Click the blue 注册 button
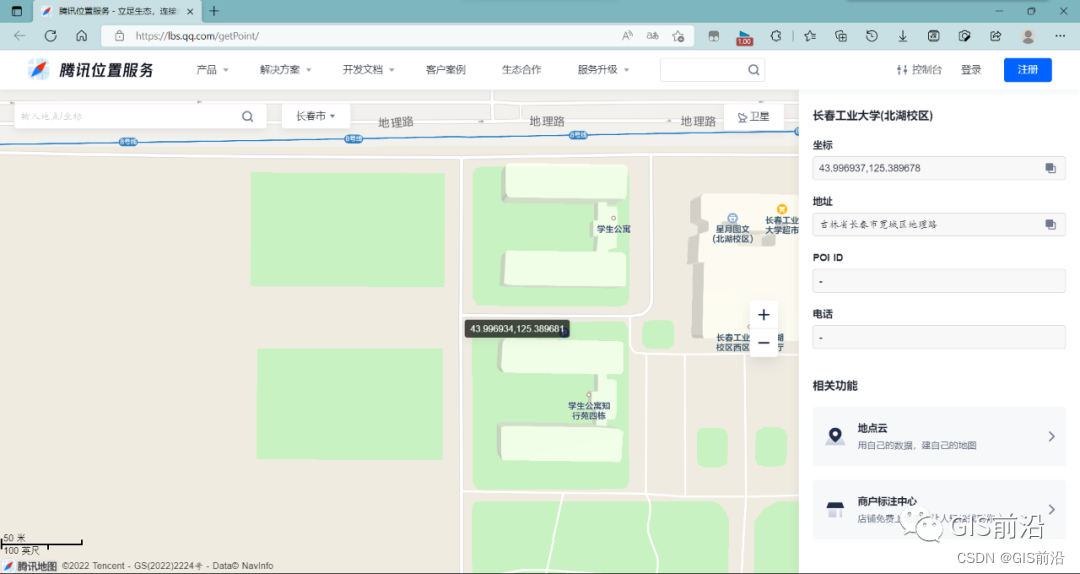Viewport: 1080px width, 574px height. 1028,70
